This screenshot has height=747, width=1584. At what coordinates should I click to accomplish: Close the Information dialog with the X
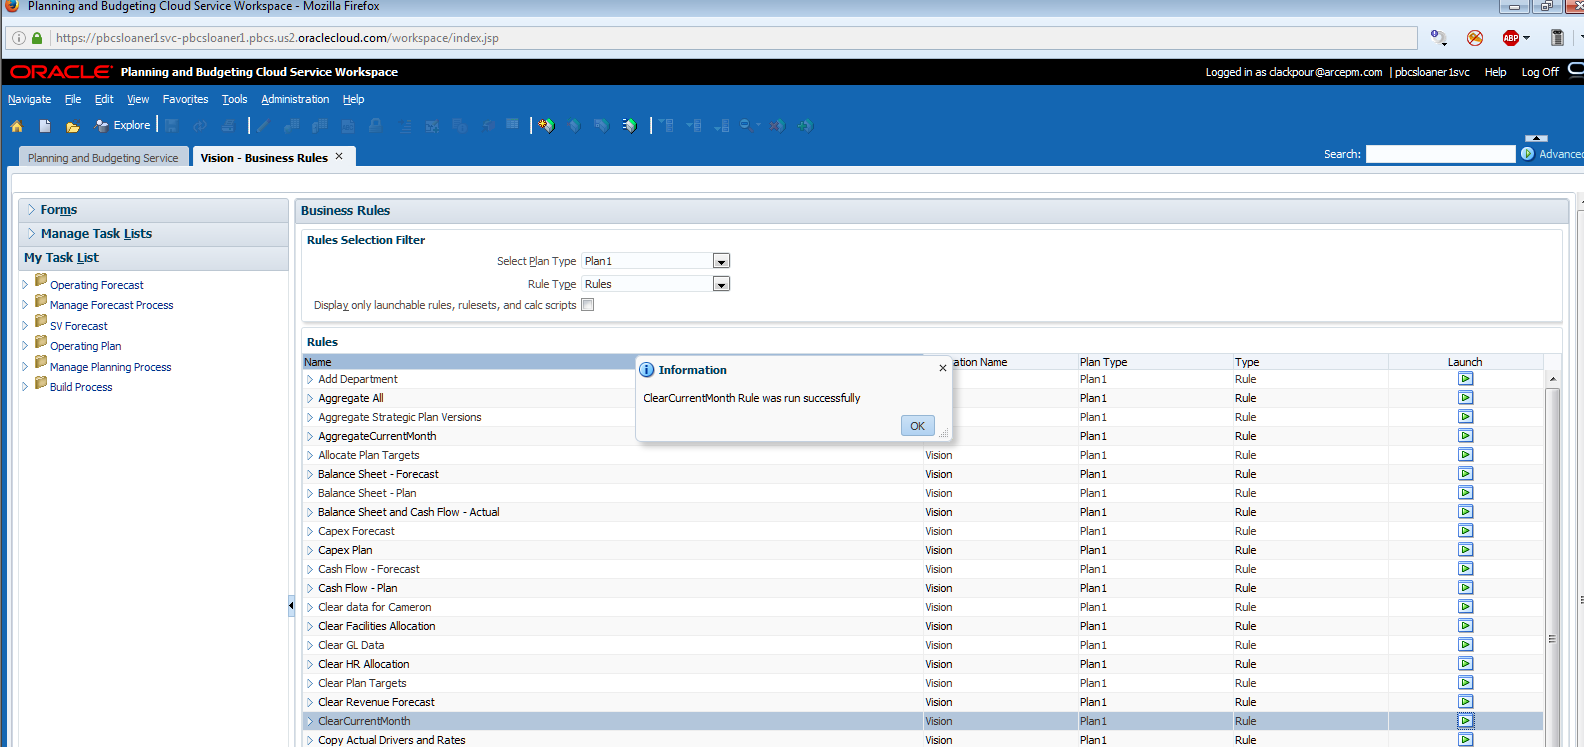click(942, 368)
